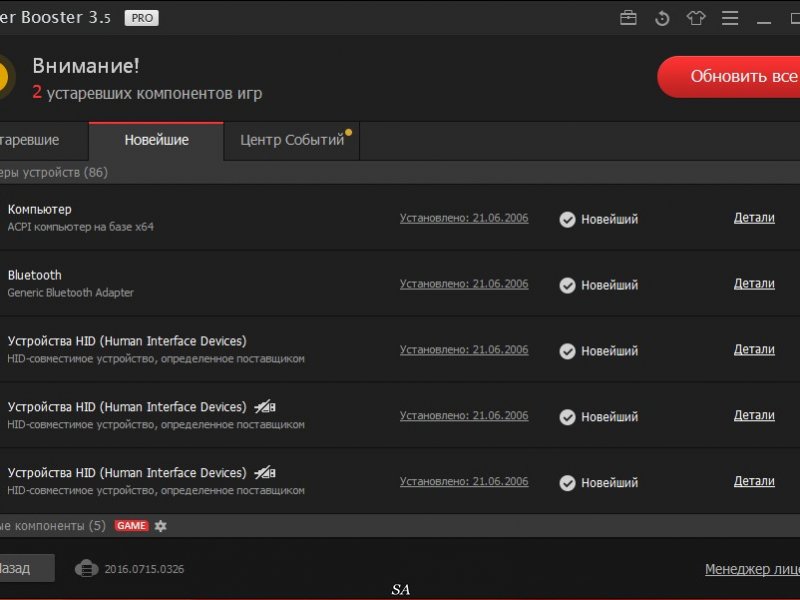Click the game components gear icon
Screen dimensions: 800x600
(161, 526)
